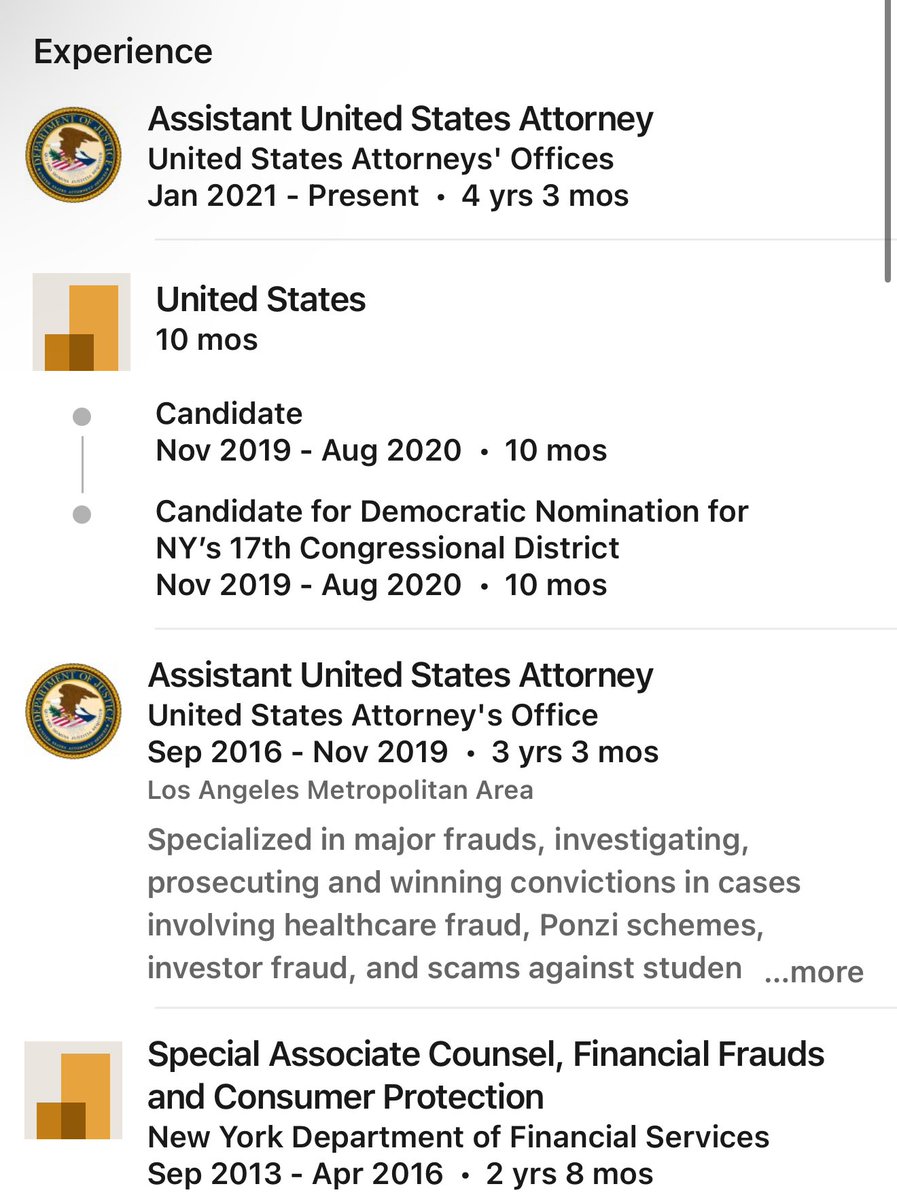Tap the Candidate position title
This screenshot has width=897, height=1199.
point(229,413)
